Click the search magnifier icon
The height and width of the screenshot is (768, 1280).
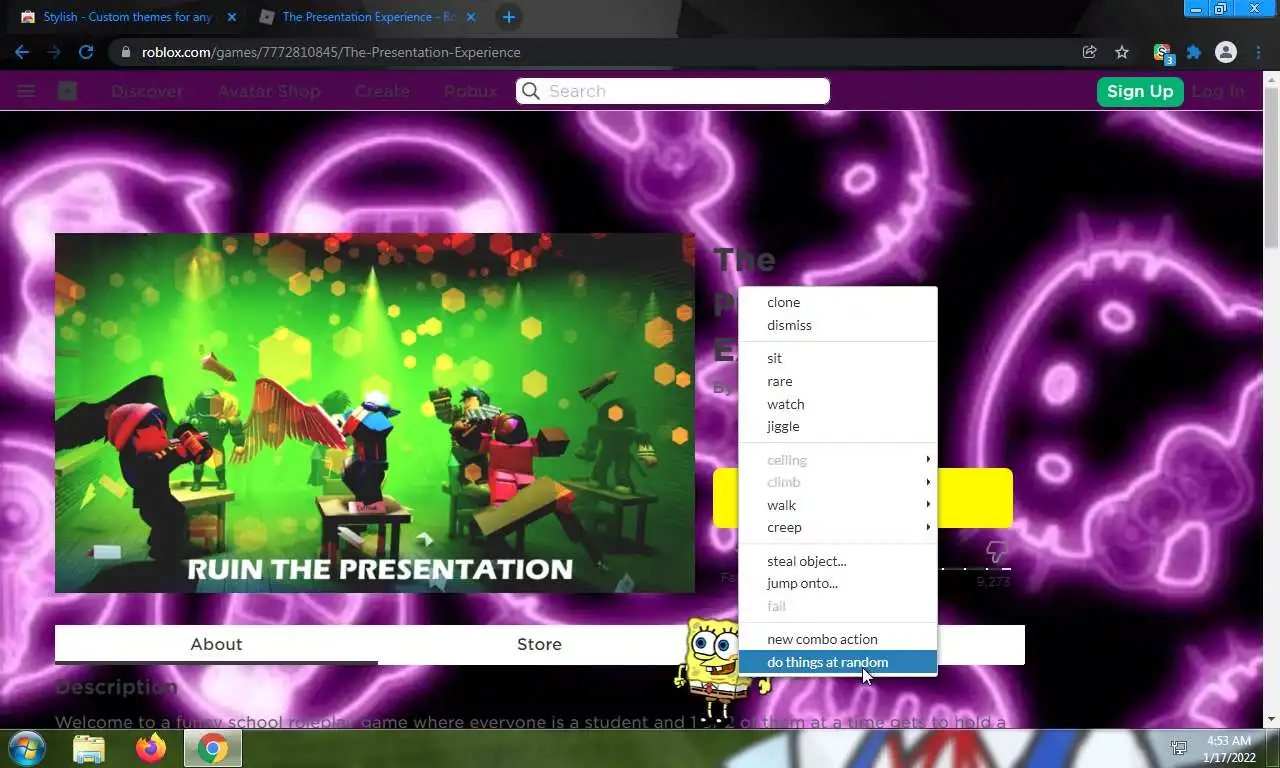point(531,91)
